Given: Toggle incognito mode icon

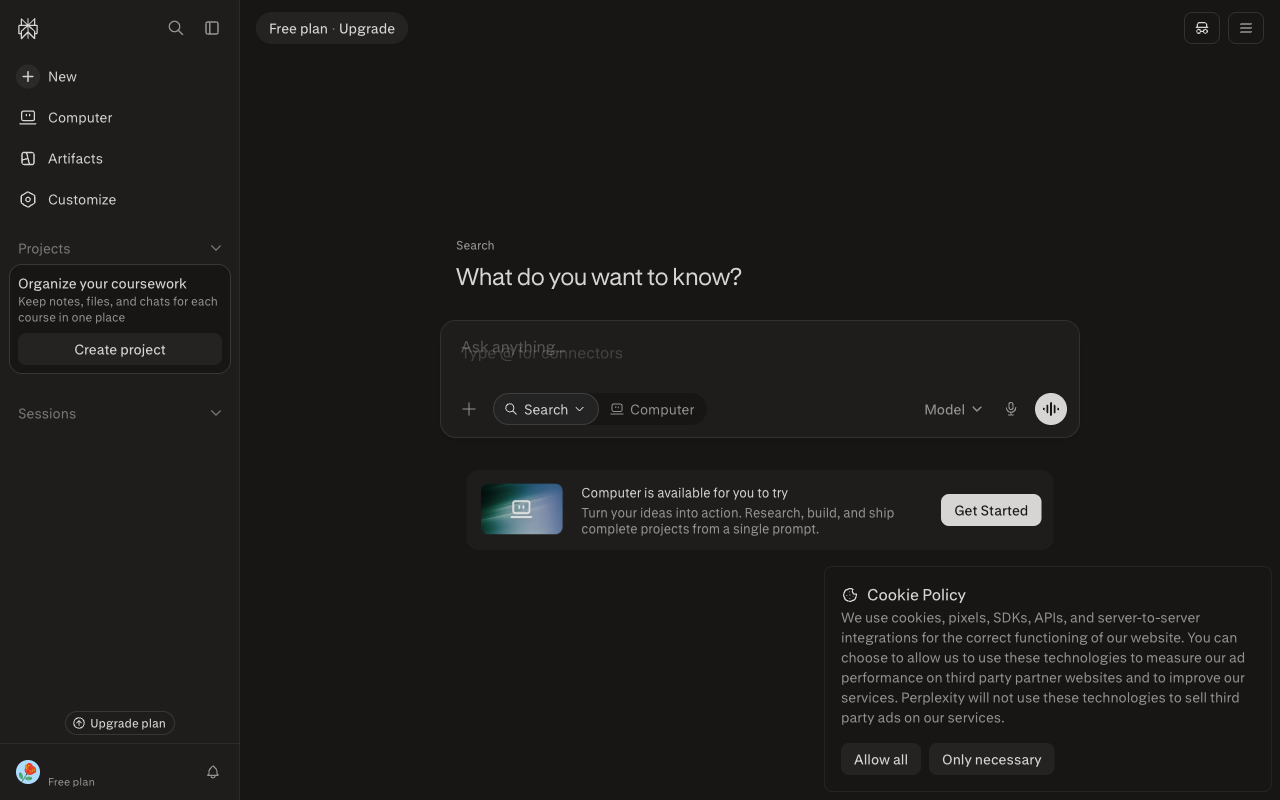Looking at the screenshot, I should click(x=1202, y=28).
